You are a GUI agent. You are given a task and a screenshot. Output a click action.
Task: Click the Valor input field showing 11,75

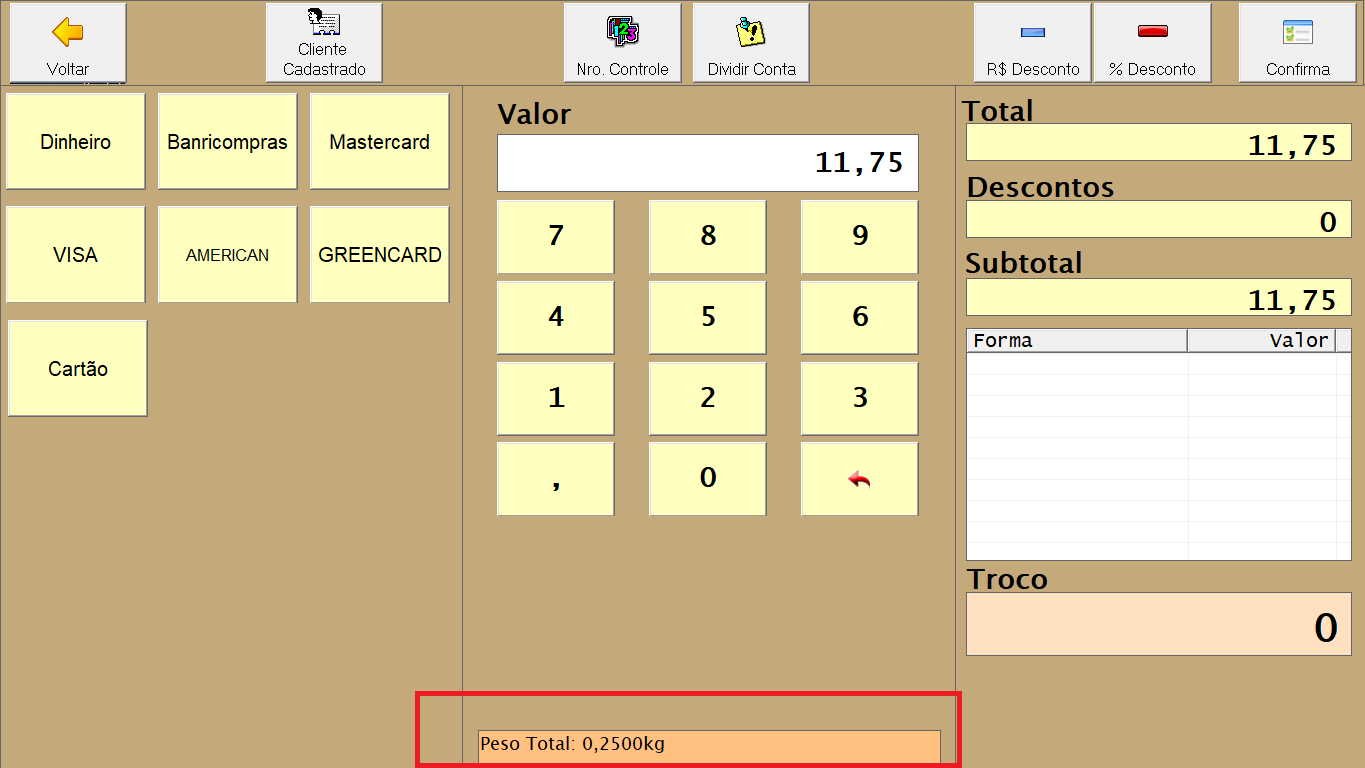pos(708,163)
